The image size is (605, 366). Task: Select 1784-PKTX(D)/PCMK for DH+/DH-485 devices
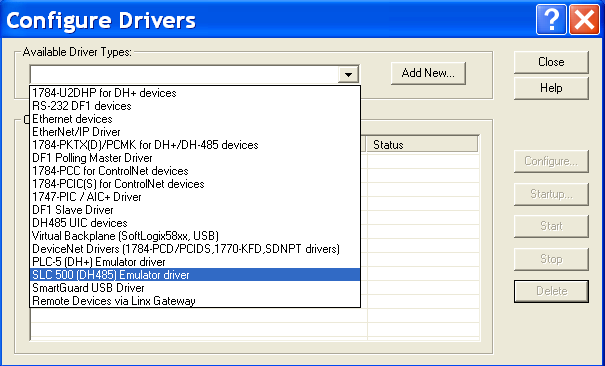[195, 145]
